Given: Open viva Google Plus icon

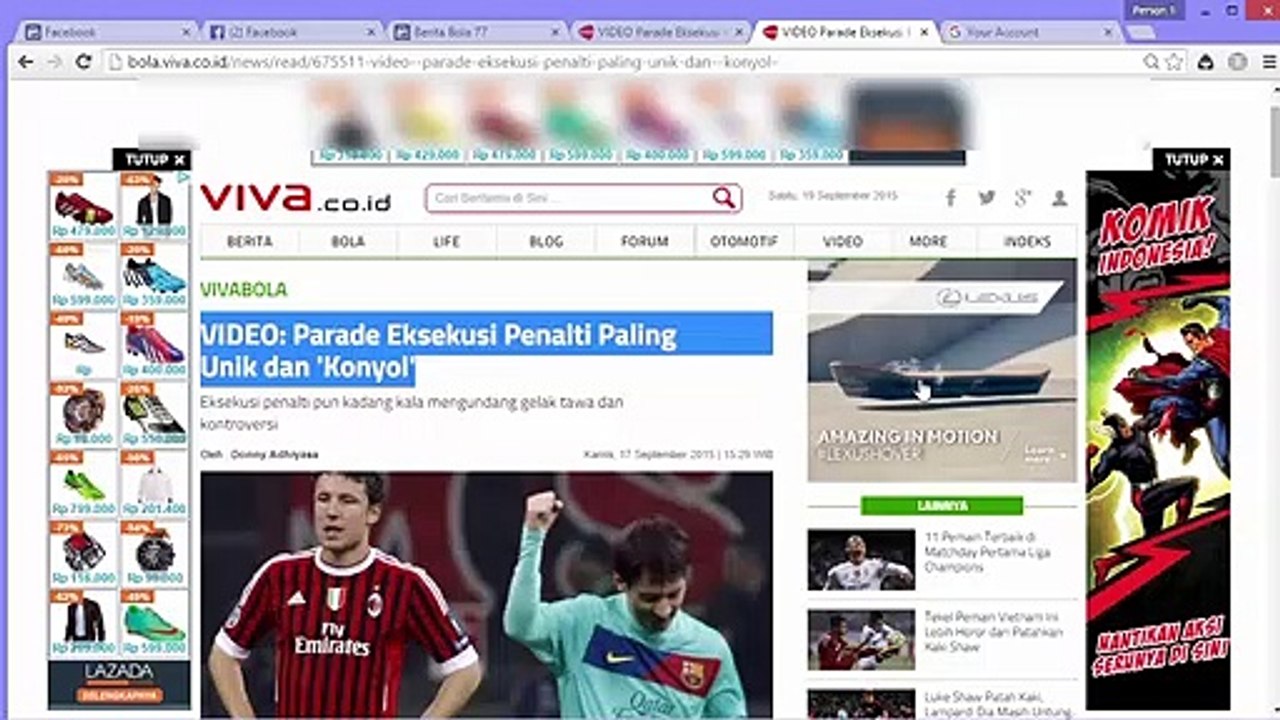Looking at the screenshot, I should pyautogui.click(x=1022, y=198).
